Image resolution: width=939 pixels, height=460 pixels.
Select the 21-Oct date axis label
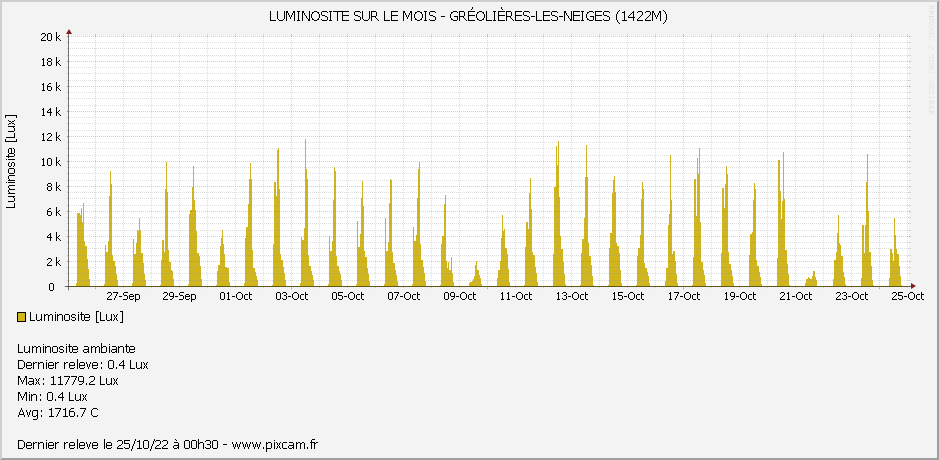point(795,296)
